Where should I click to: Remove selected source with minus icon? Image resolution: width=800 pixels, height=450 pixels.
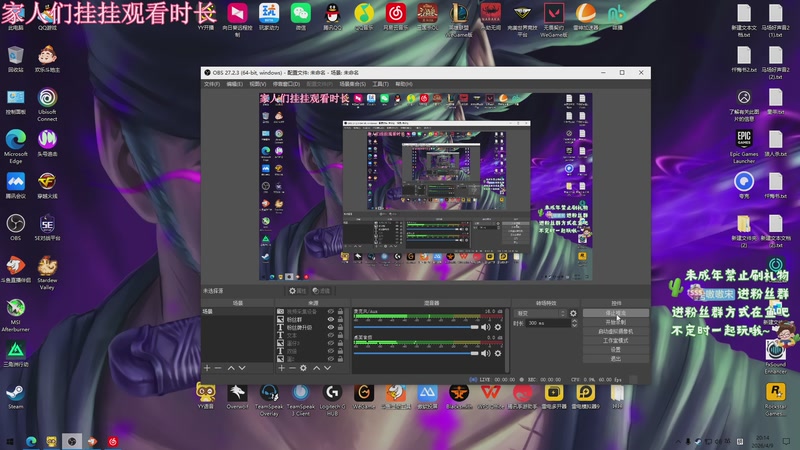[292, 368]
